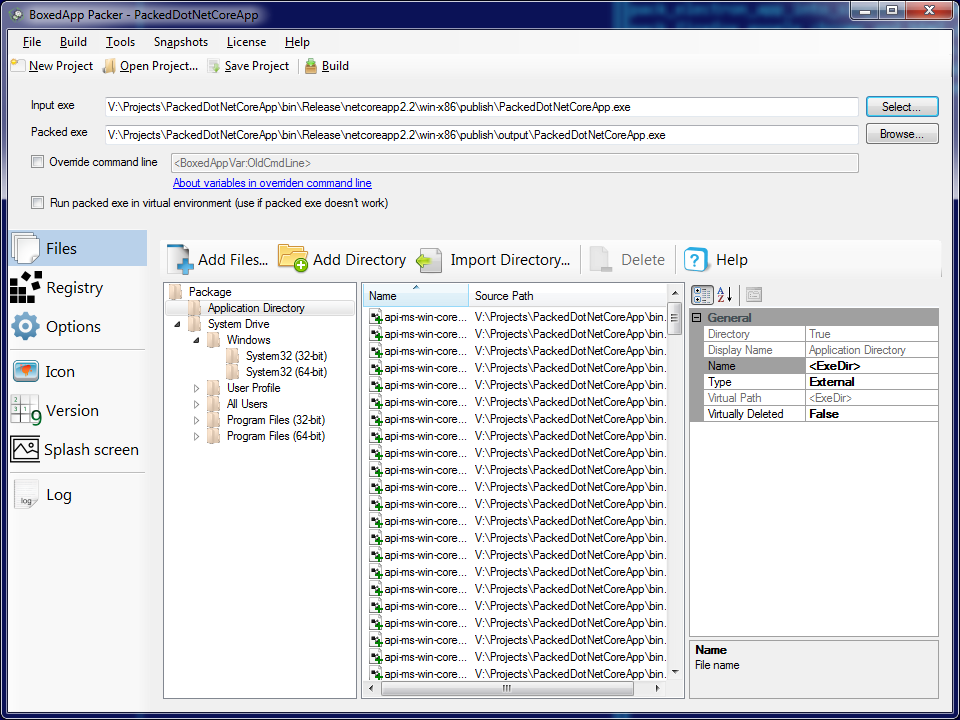Click the Input exe path field
Viewport: 960px width, 720px height.
pyautogui.click(x=481, y=107)
